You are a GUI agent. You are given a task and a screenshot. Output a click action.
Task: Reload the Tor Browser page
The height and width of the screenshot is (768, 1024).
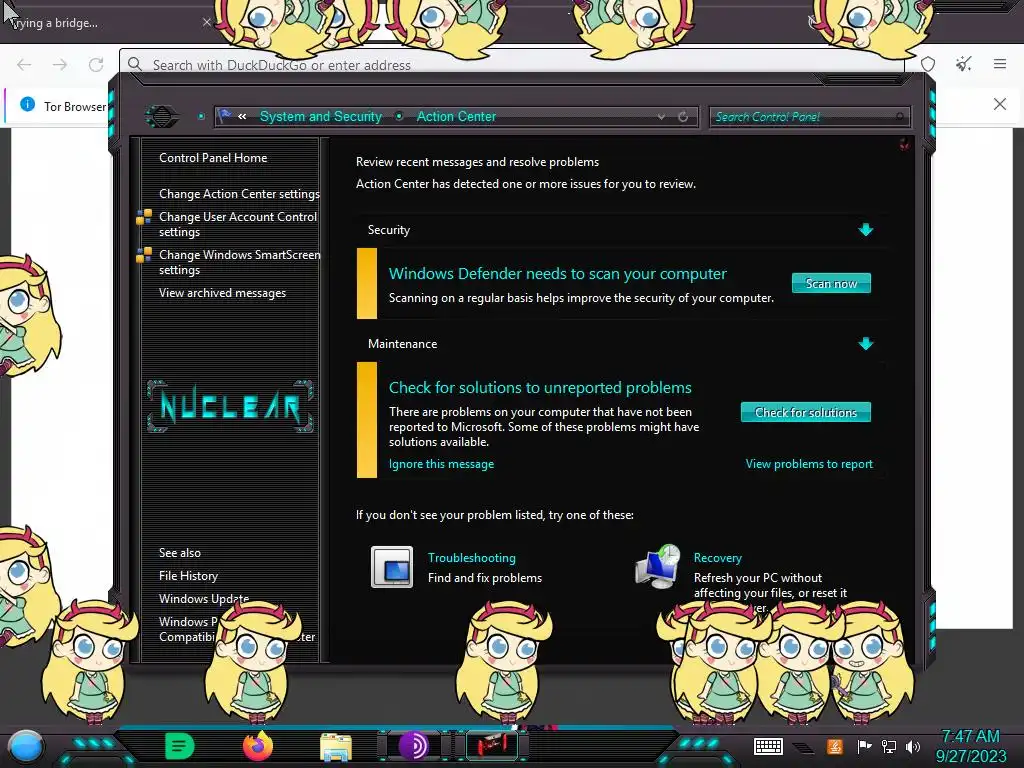(96, 65)
